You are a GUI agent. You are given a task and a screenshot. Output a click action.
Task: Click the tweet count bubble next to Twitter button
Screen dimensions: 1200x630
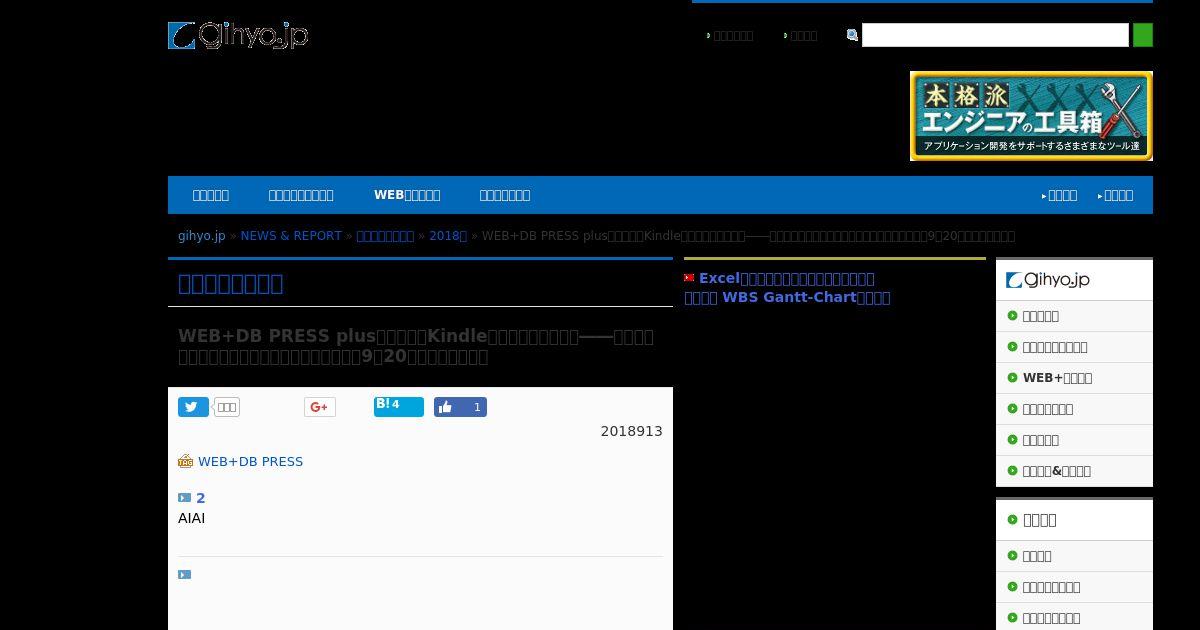227,407
